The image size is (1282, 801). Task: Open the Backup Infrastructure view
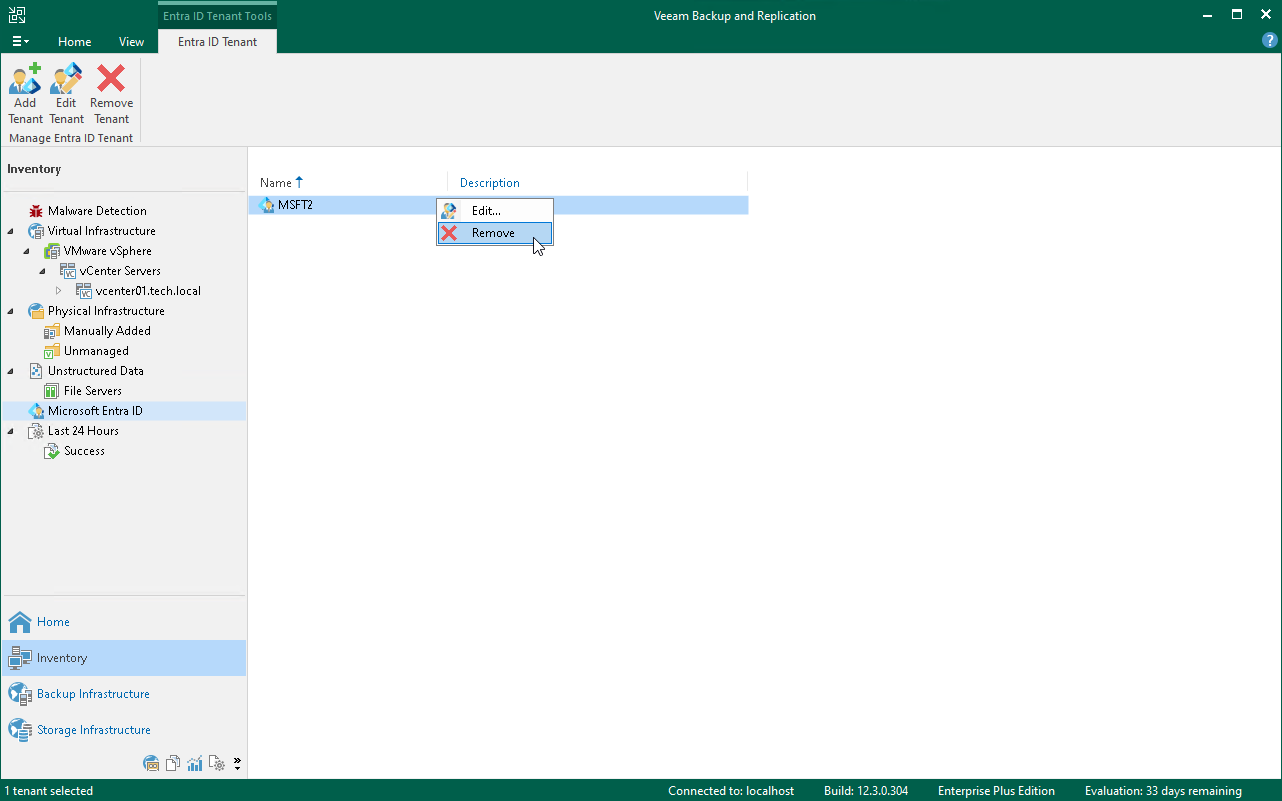(123, 694)
